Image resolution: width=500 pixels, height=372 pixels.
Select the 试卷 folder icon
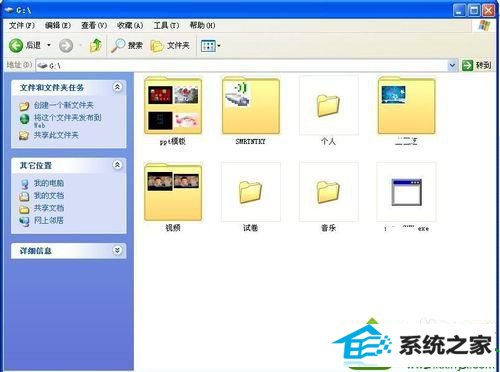[251, 192]
